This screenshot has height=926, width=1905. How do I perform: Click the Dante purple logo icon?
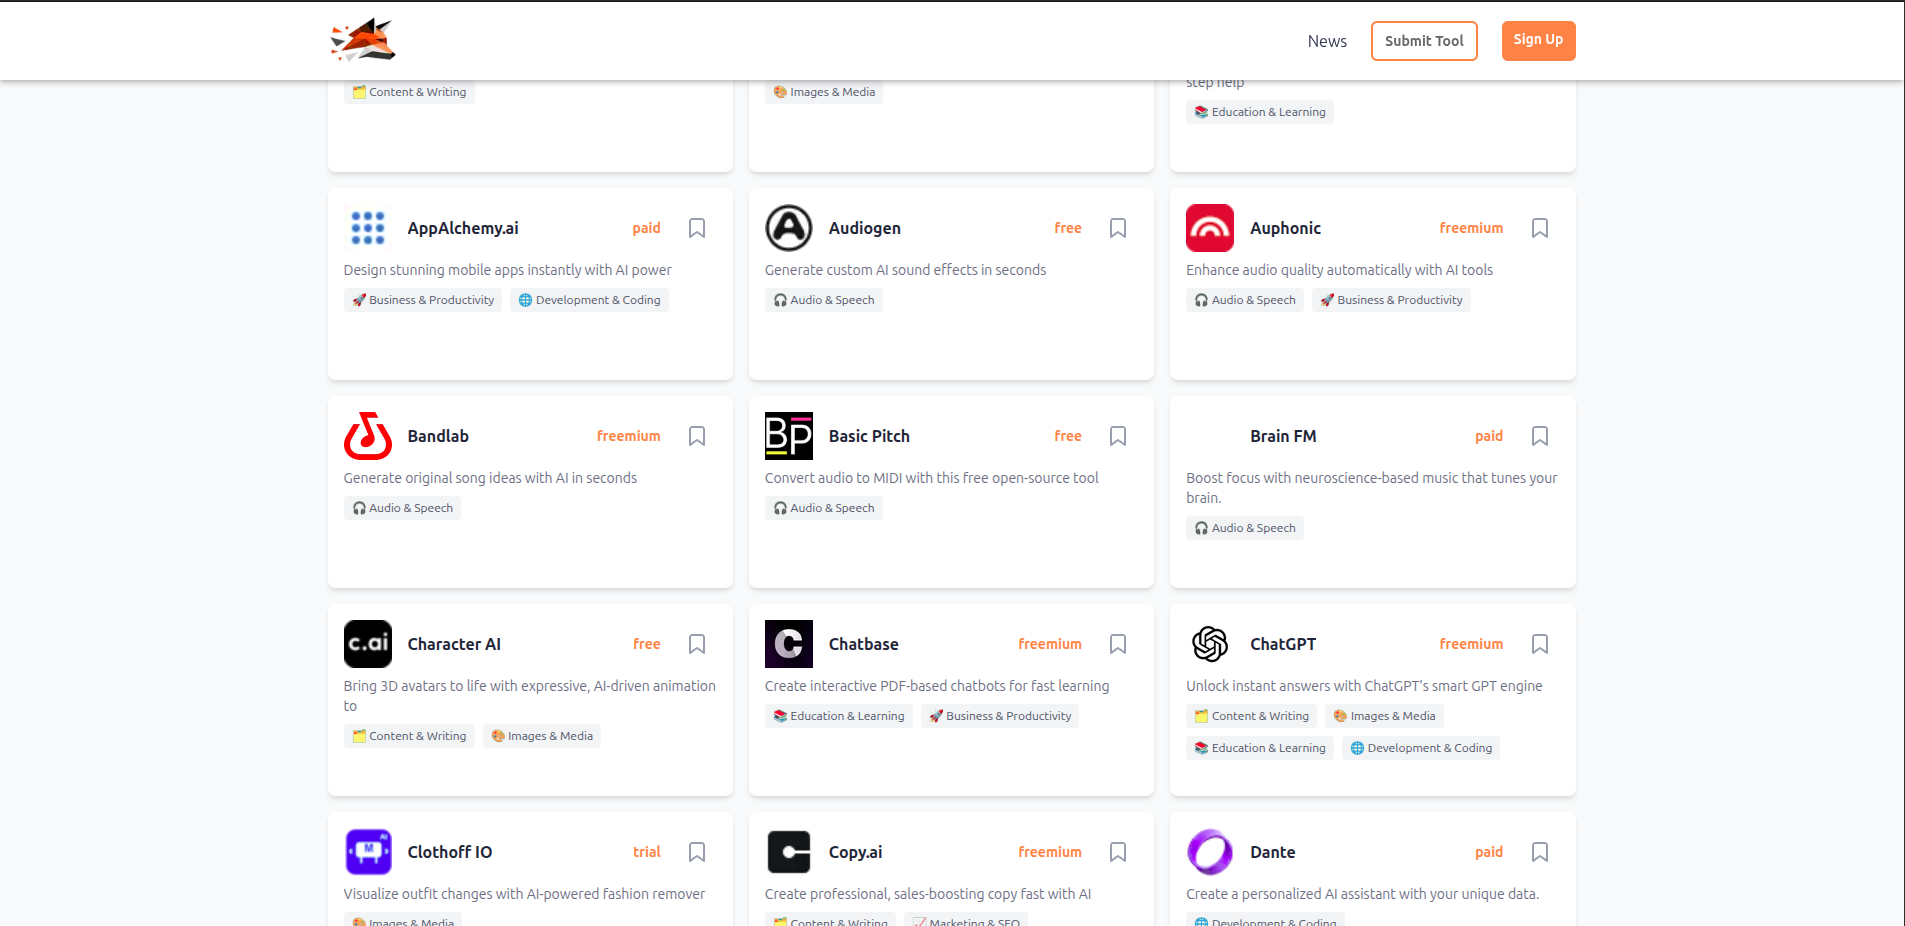click(x=1210, y=852)
